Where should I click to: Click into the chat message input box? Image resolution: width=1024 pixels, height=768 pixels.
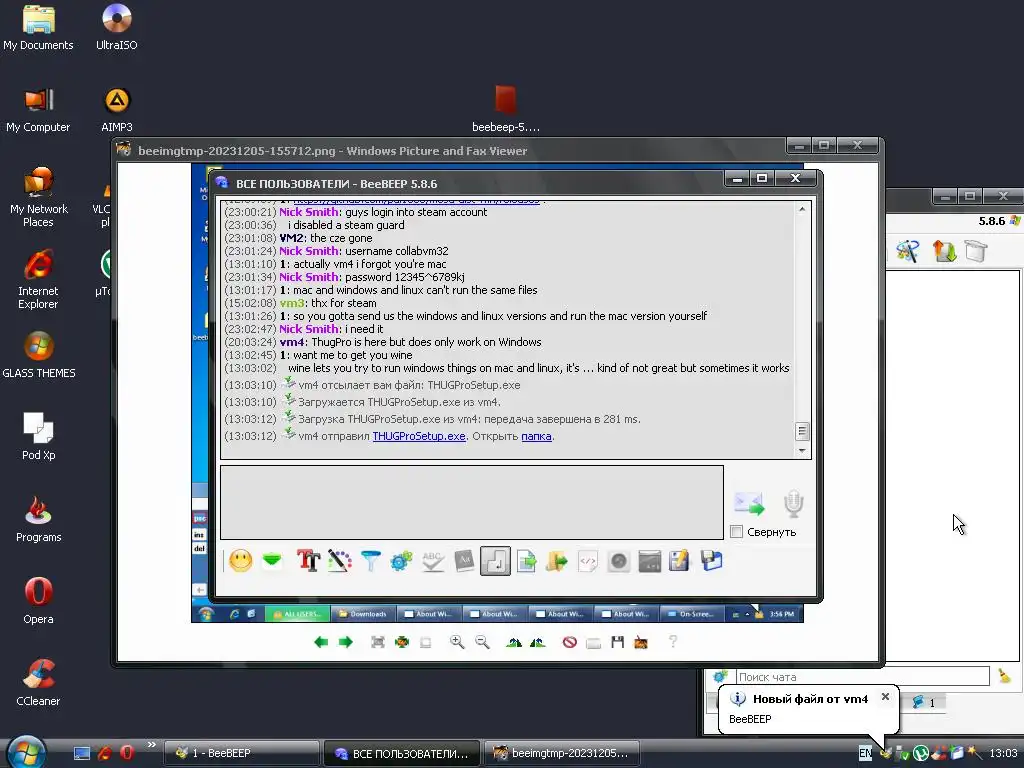coord(472,502)
